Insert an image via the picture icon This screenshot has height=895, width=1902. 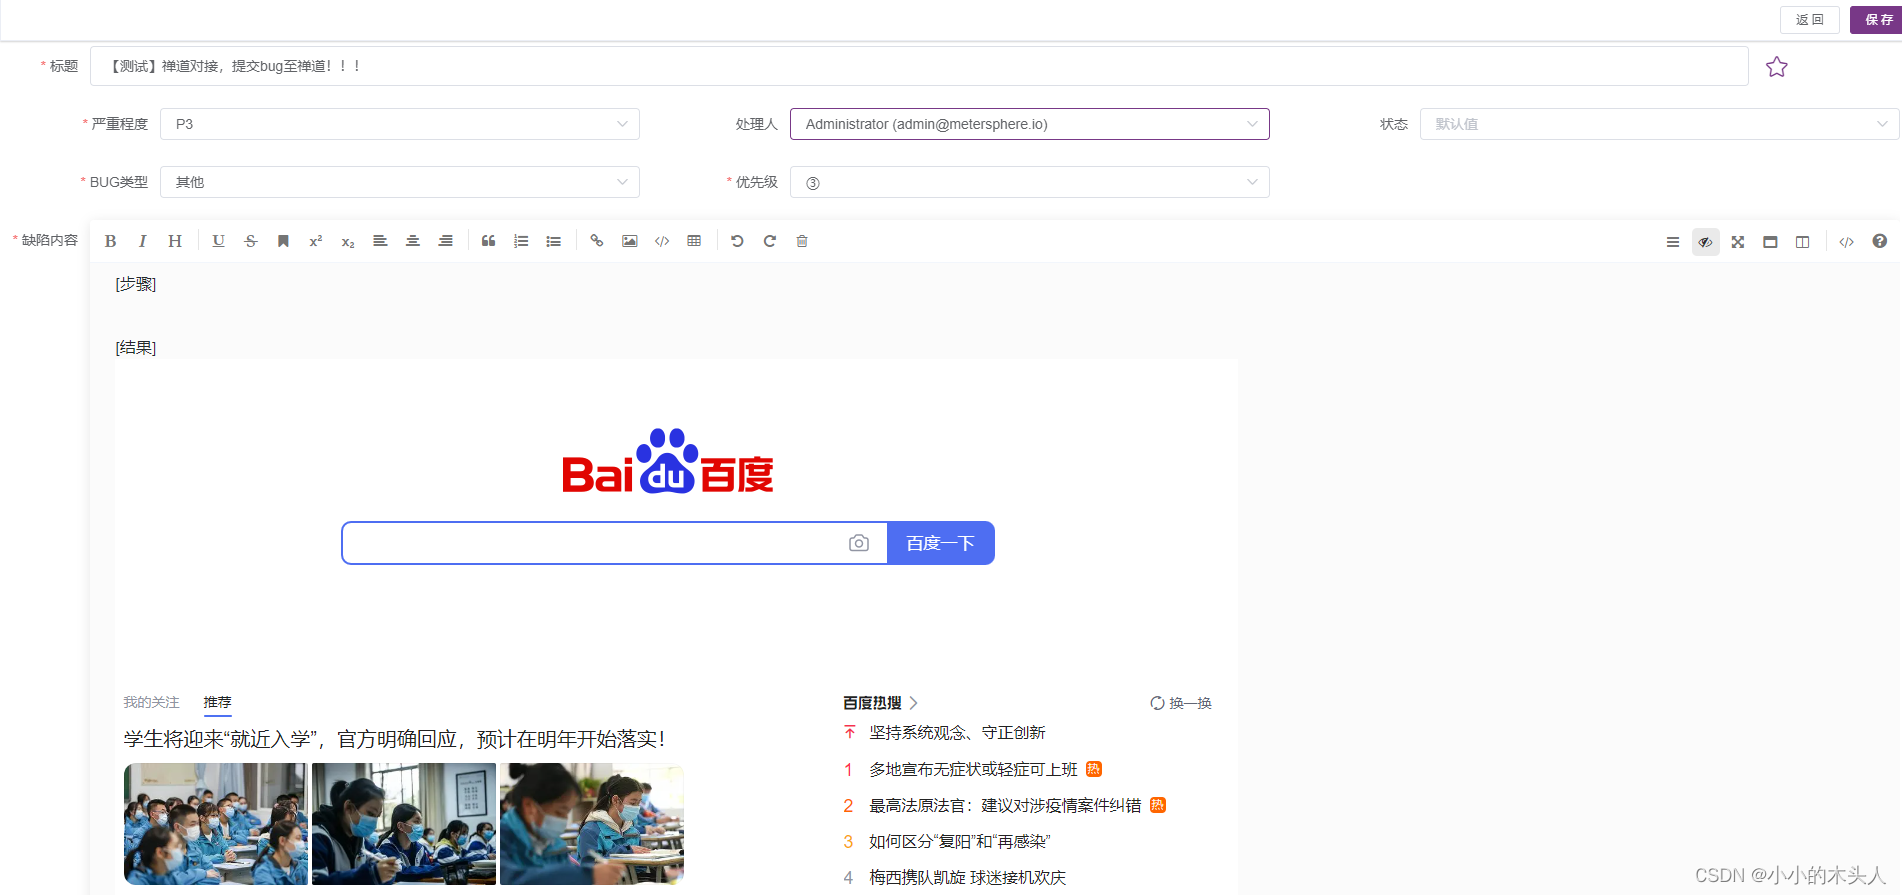coord(630,241)
